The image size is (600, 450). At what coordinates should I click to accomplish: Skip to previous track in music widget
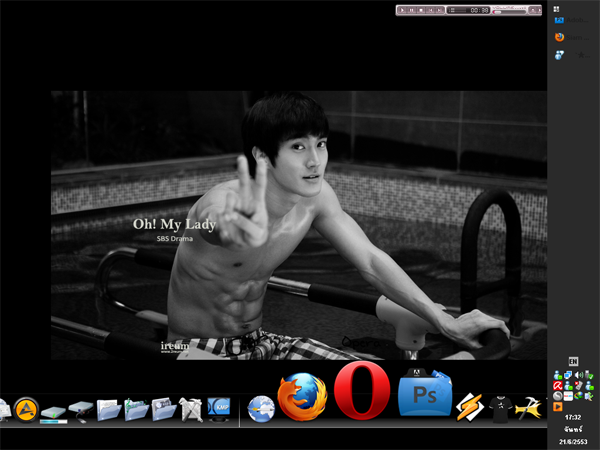click(430, 10)
